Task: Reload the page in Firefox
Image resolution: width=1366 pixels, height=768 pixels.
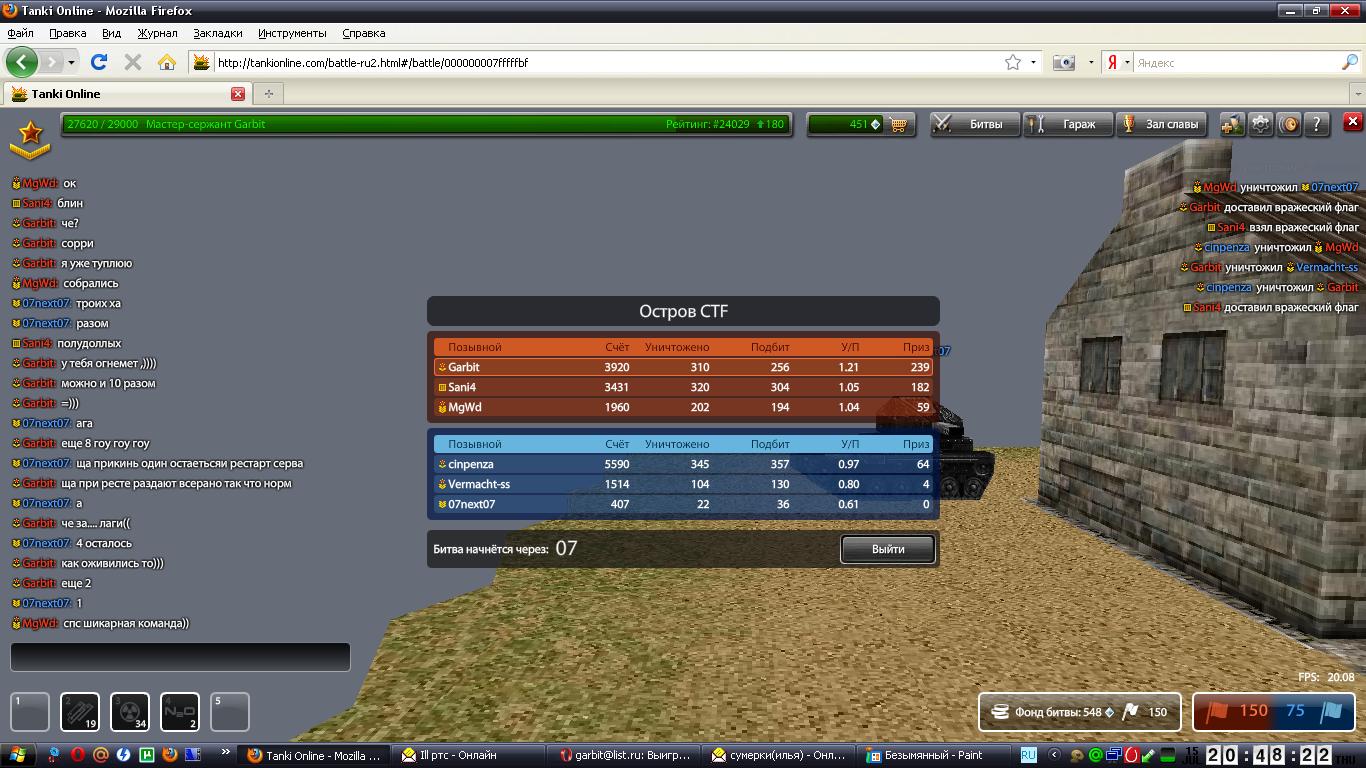Action: click(99, 62)
